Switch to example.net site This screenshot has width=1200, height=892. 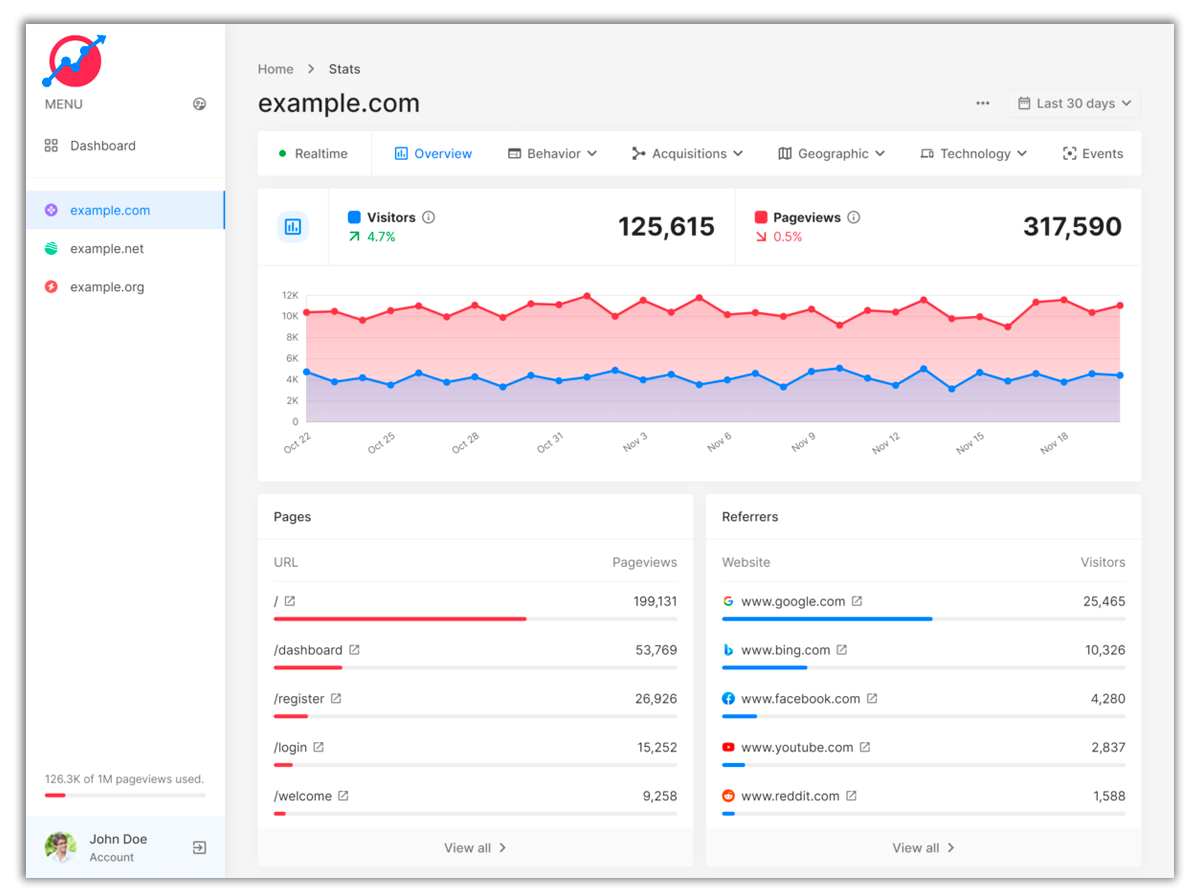[125, 249]
